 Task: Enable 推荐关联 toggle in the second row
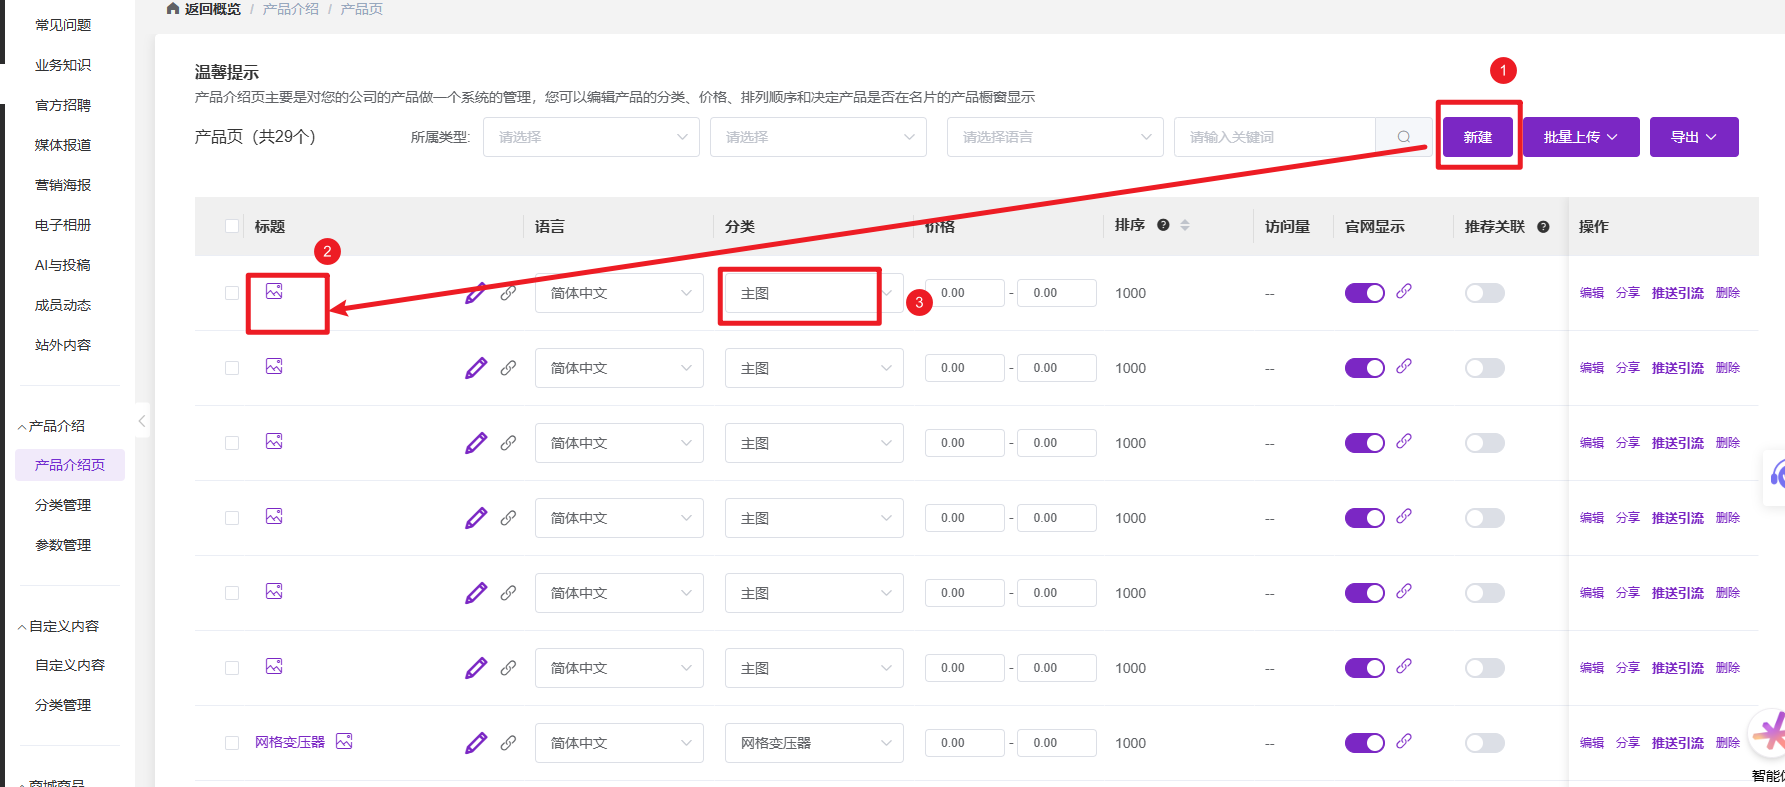1484,368
